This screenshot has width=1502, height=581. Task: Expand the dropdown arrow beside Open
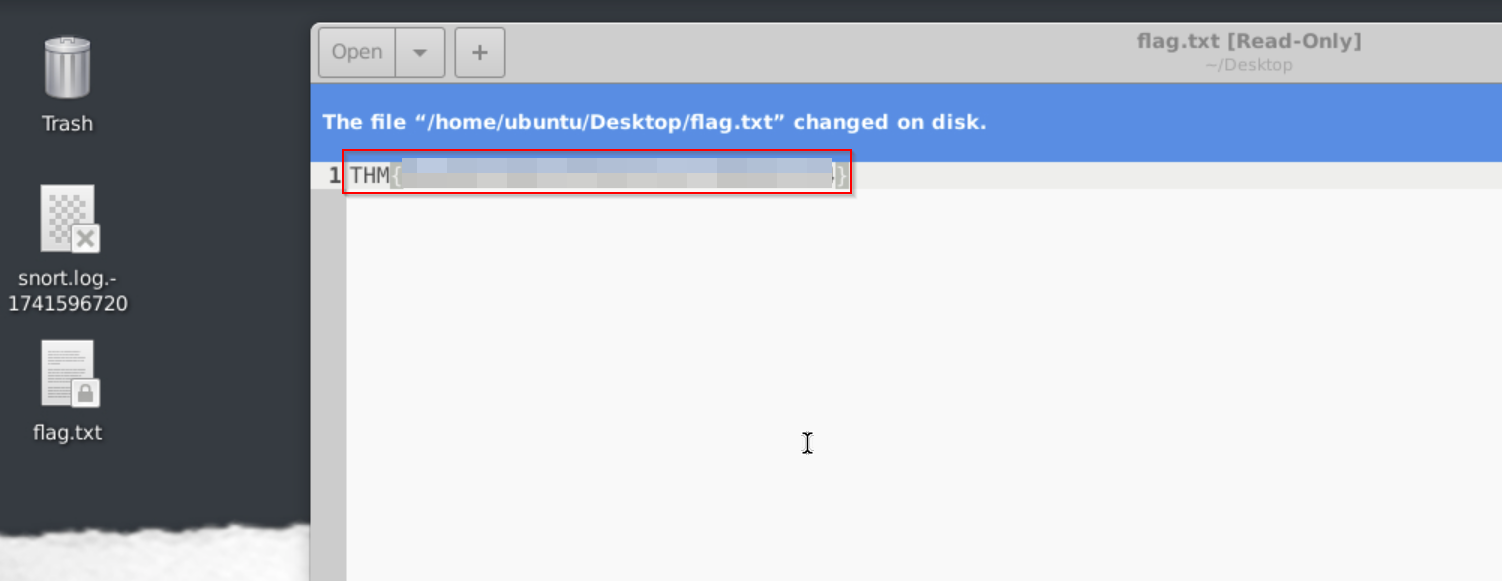(420, 52)
